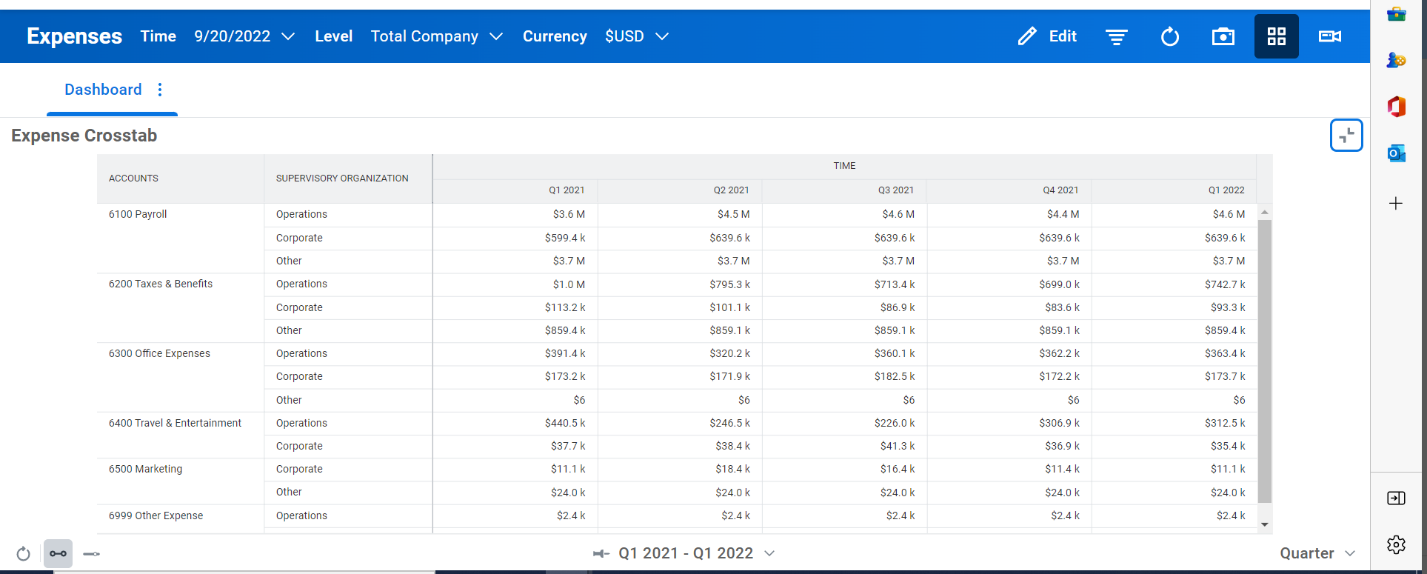
Task: Click the Edit pencil button
Action: click(x=1047, y=36)
